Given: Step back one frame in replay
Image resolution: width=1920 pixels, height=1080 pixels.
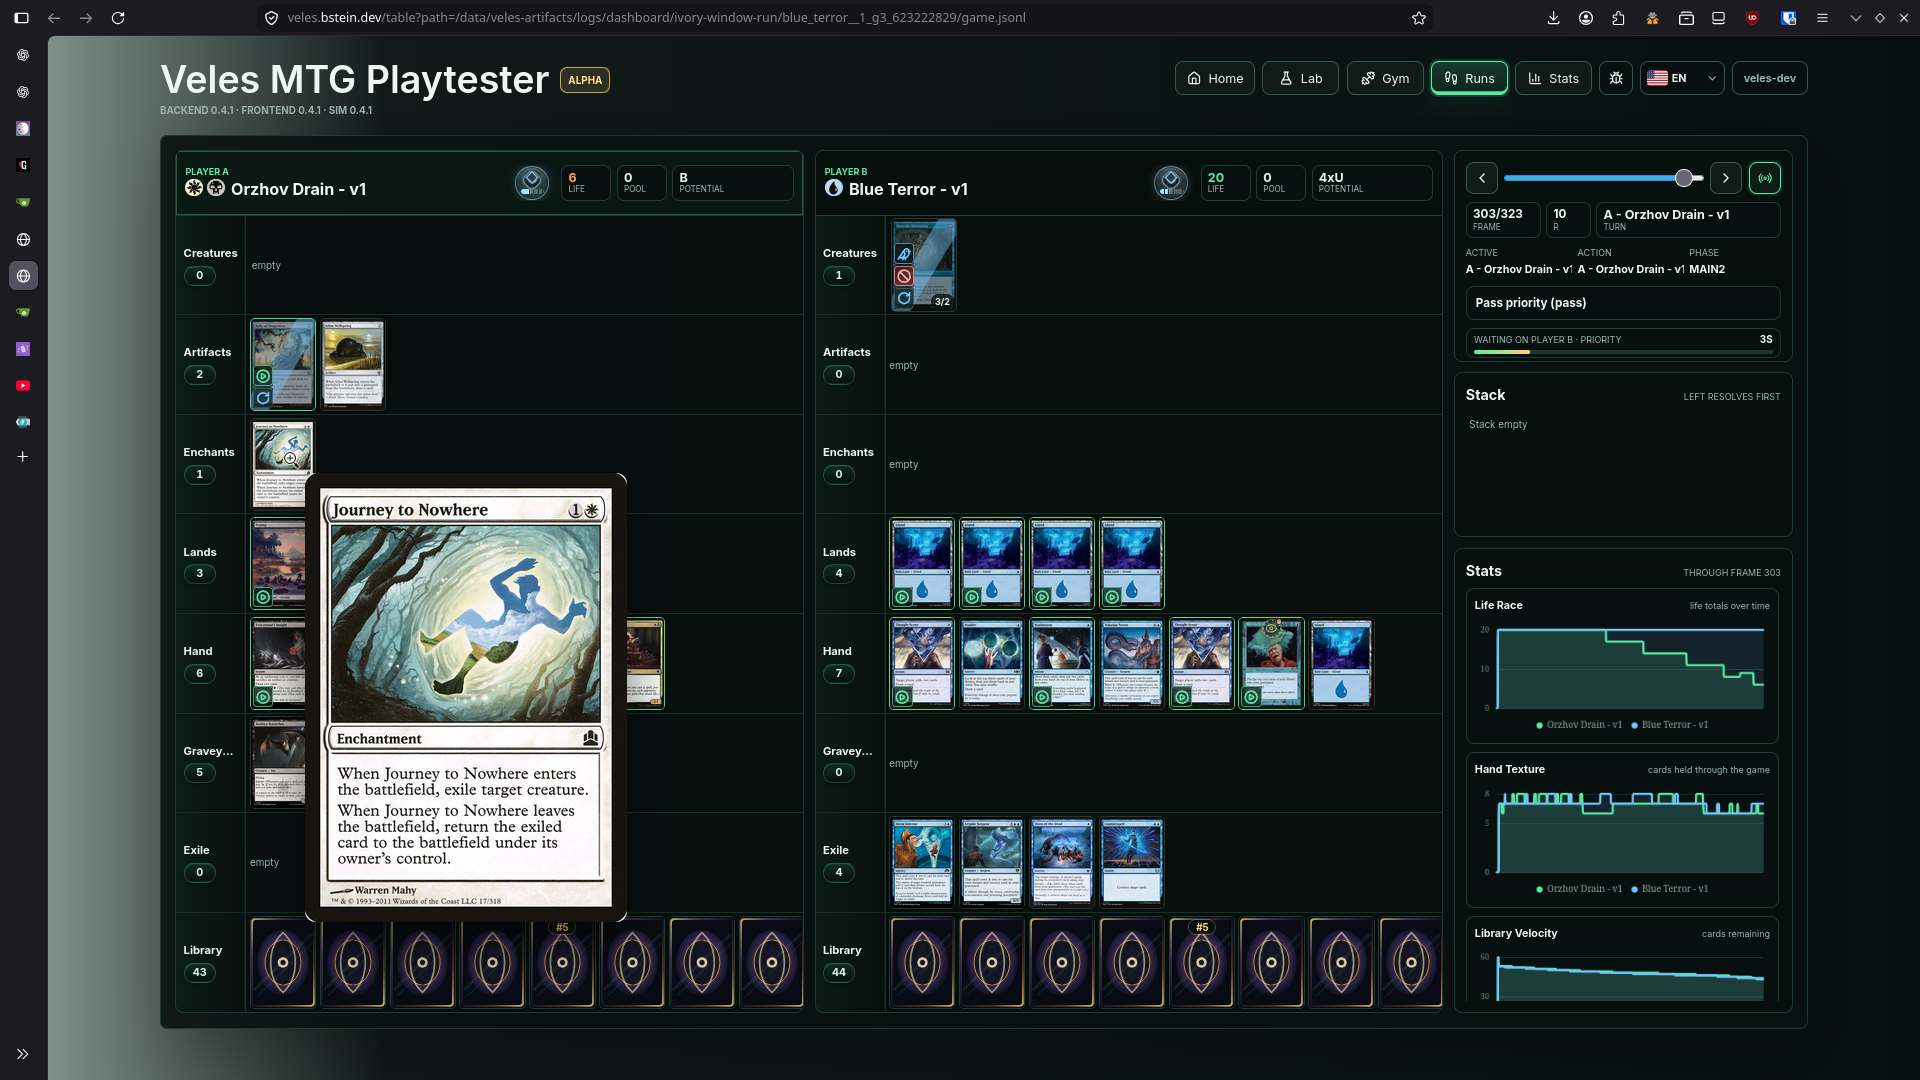Looking at the screenshot, I should click(x=1482, y=178).
